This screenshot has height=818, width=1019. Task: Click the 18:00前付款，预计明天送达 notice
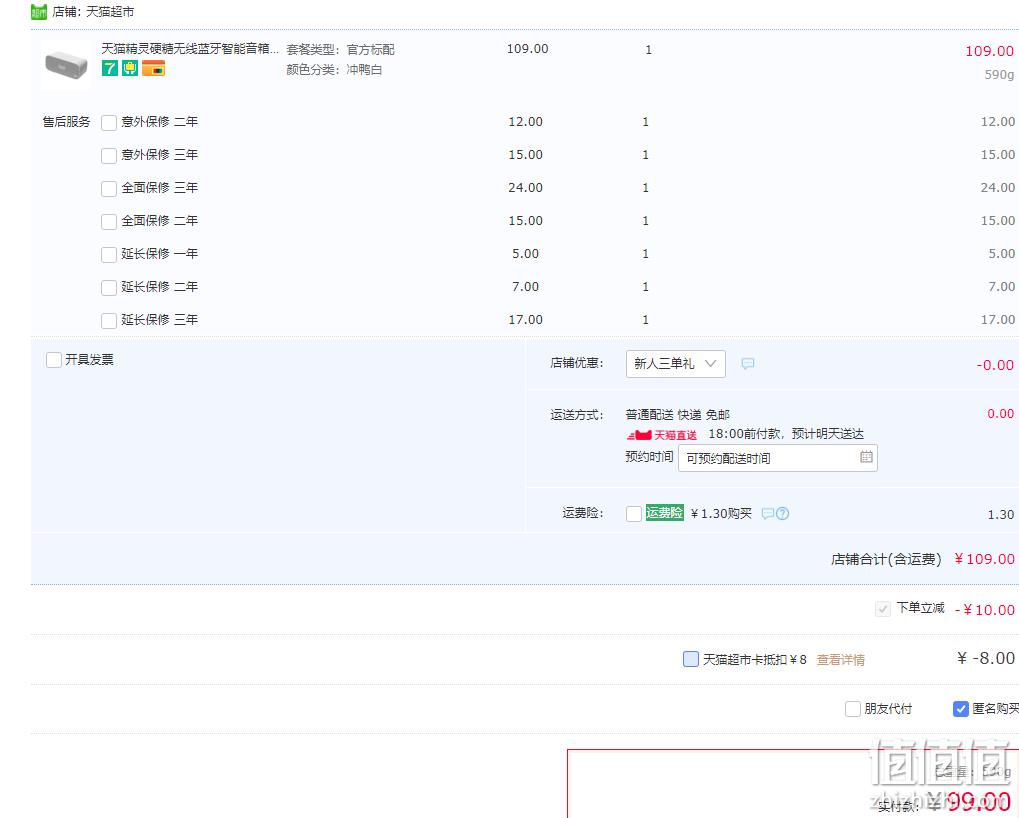pos(786,434)
